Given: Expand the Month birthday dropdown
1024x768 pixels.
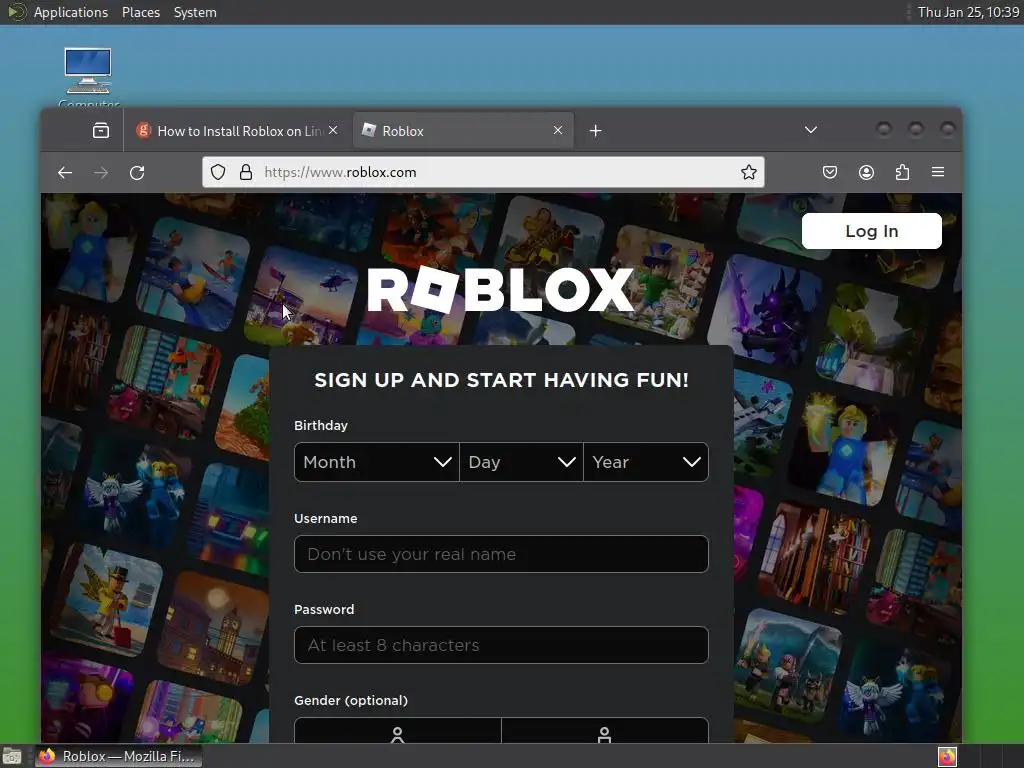Looking at the screenshot, I should click(x=377, y=462).
